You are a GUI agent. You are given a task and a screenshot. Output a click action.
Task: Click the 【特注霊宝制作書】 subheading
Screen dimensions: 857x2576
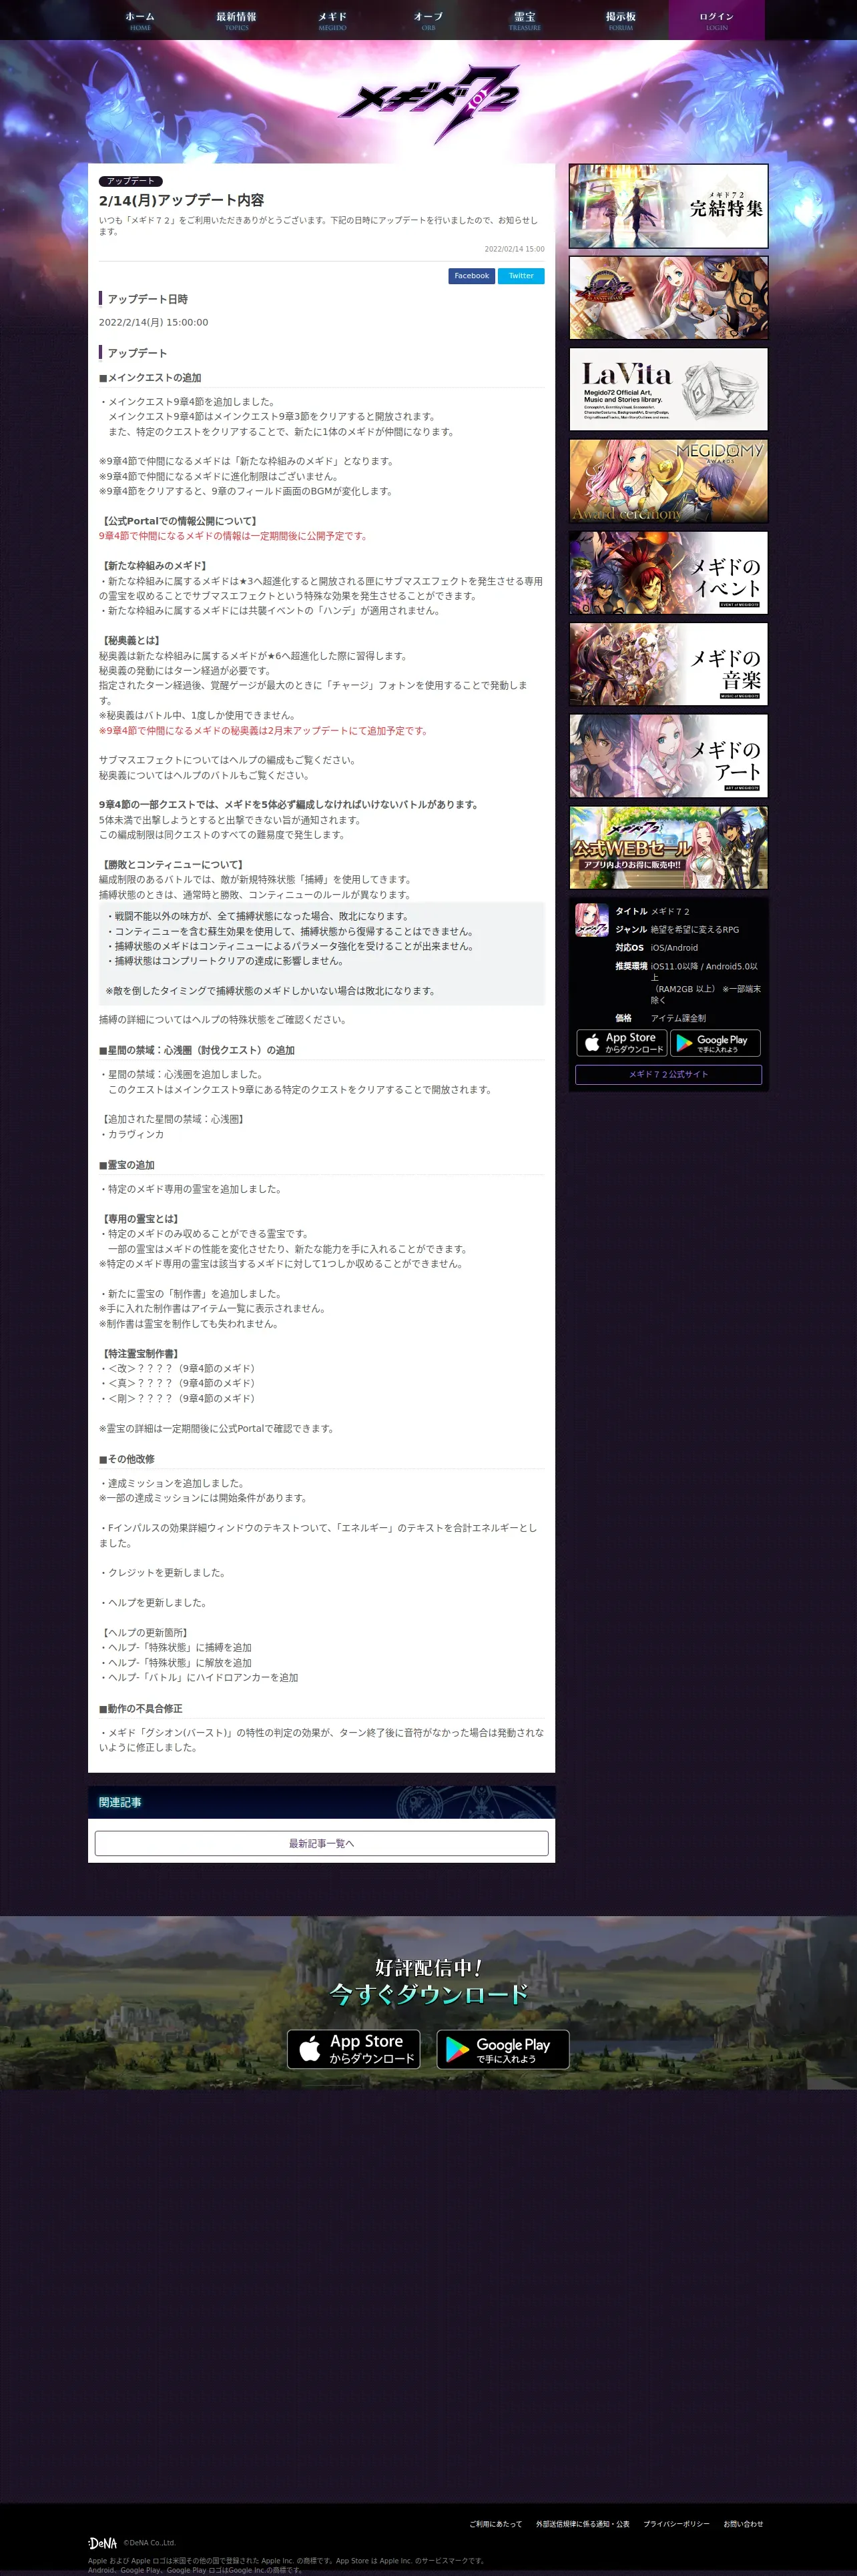pos(140,1354)
